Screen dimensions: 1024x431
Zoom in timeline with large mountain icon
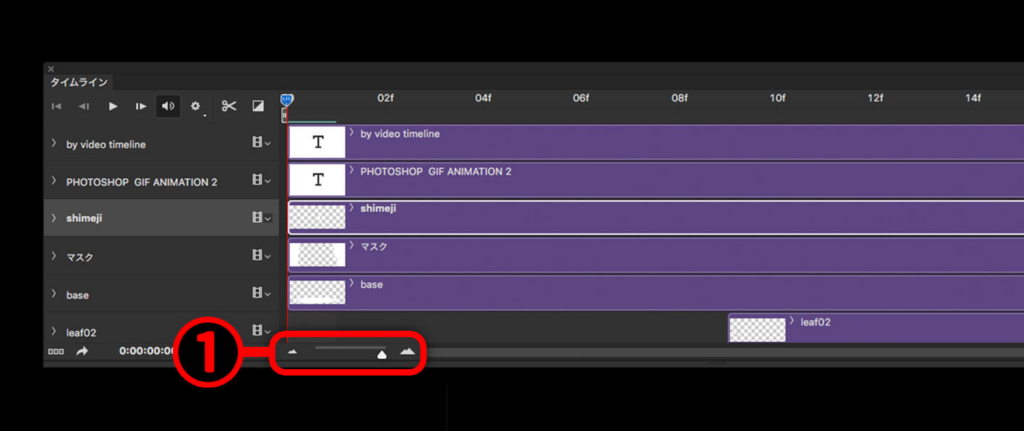408,351
